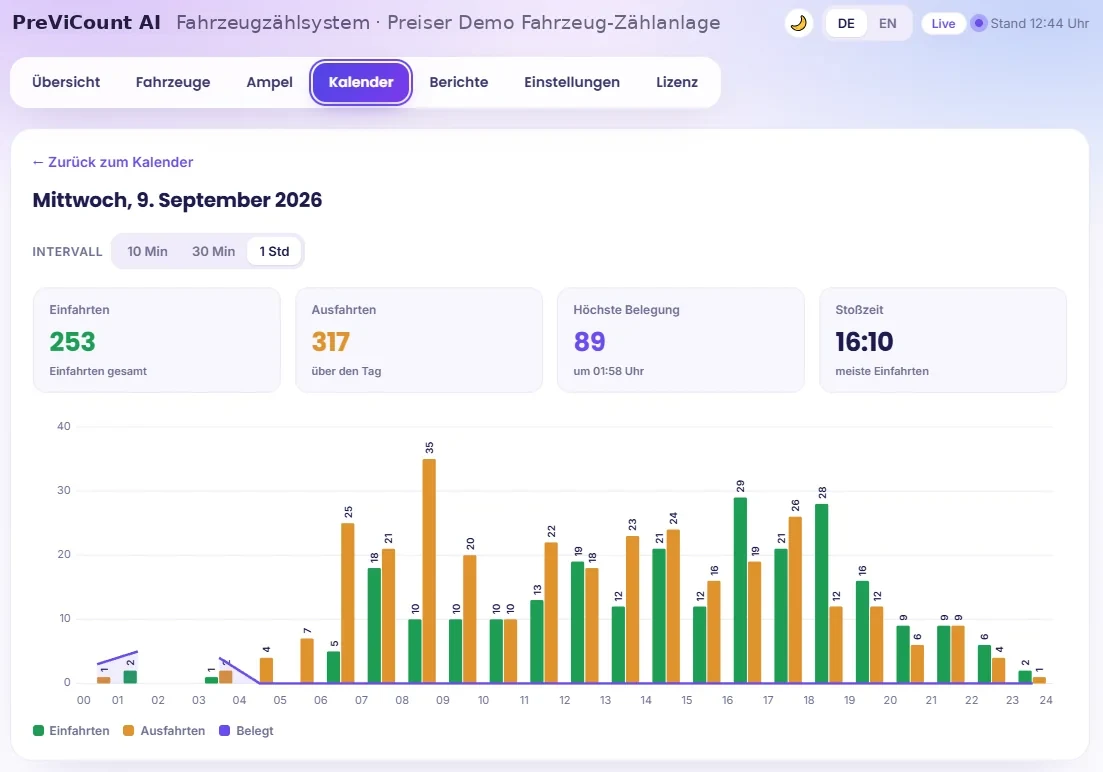This screenshot has width=1103, height=772.
Task: Click the purple live status dot
Action: (x=978, y=23)
